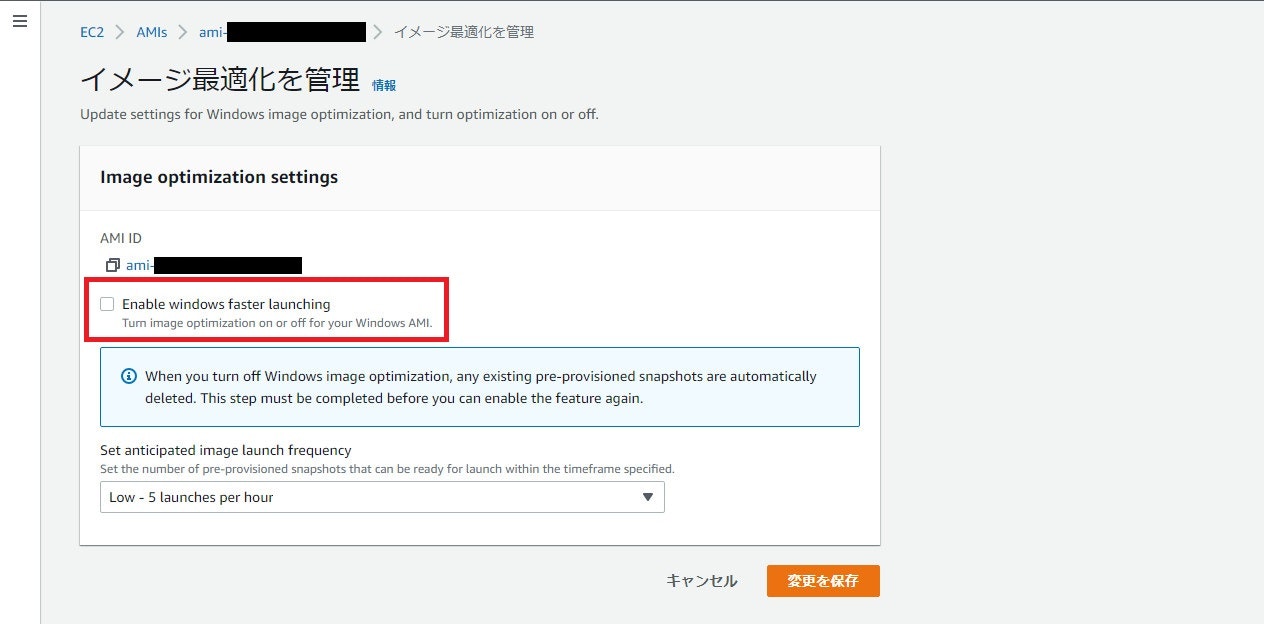Click the info icon in the notice box
Image resolution: width=1264 pixels, height=624 pixels.
click(129, 377)
